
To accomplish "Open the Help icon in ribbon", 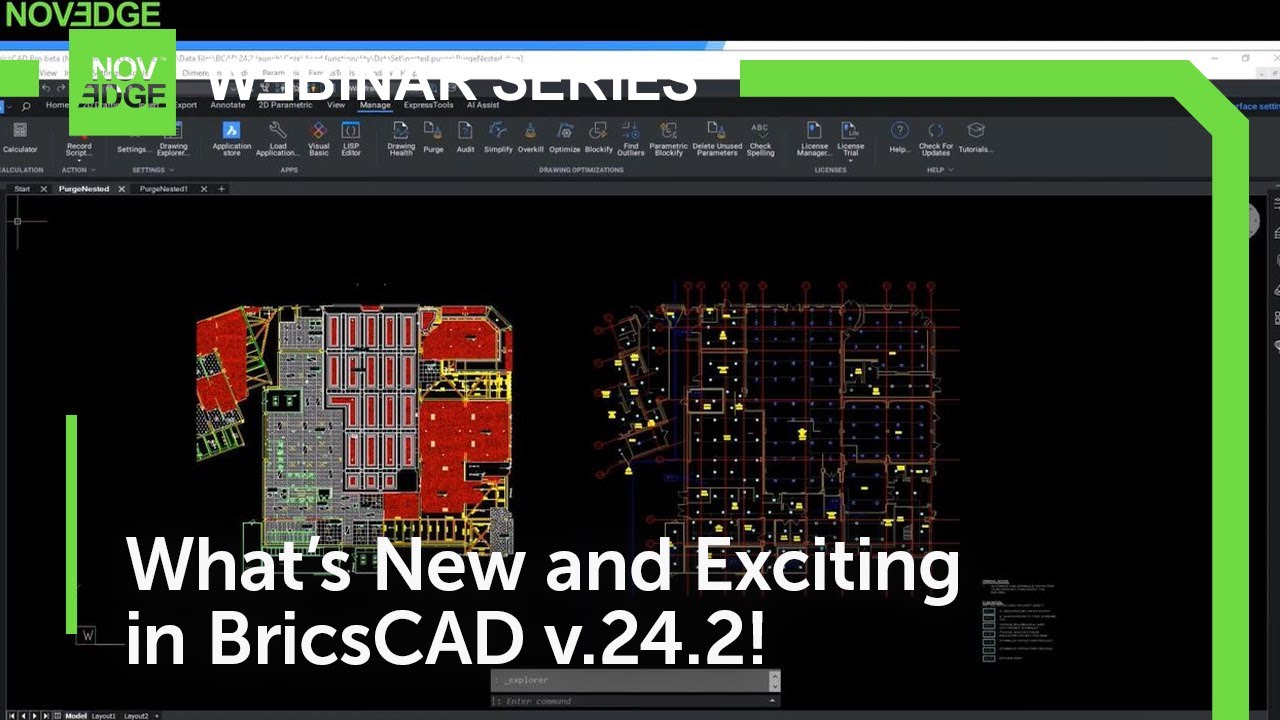I will 899,131.
